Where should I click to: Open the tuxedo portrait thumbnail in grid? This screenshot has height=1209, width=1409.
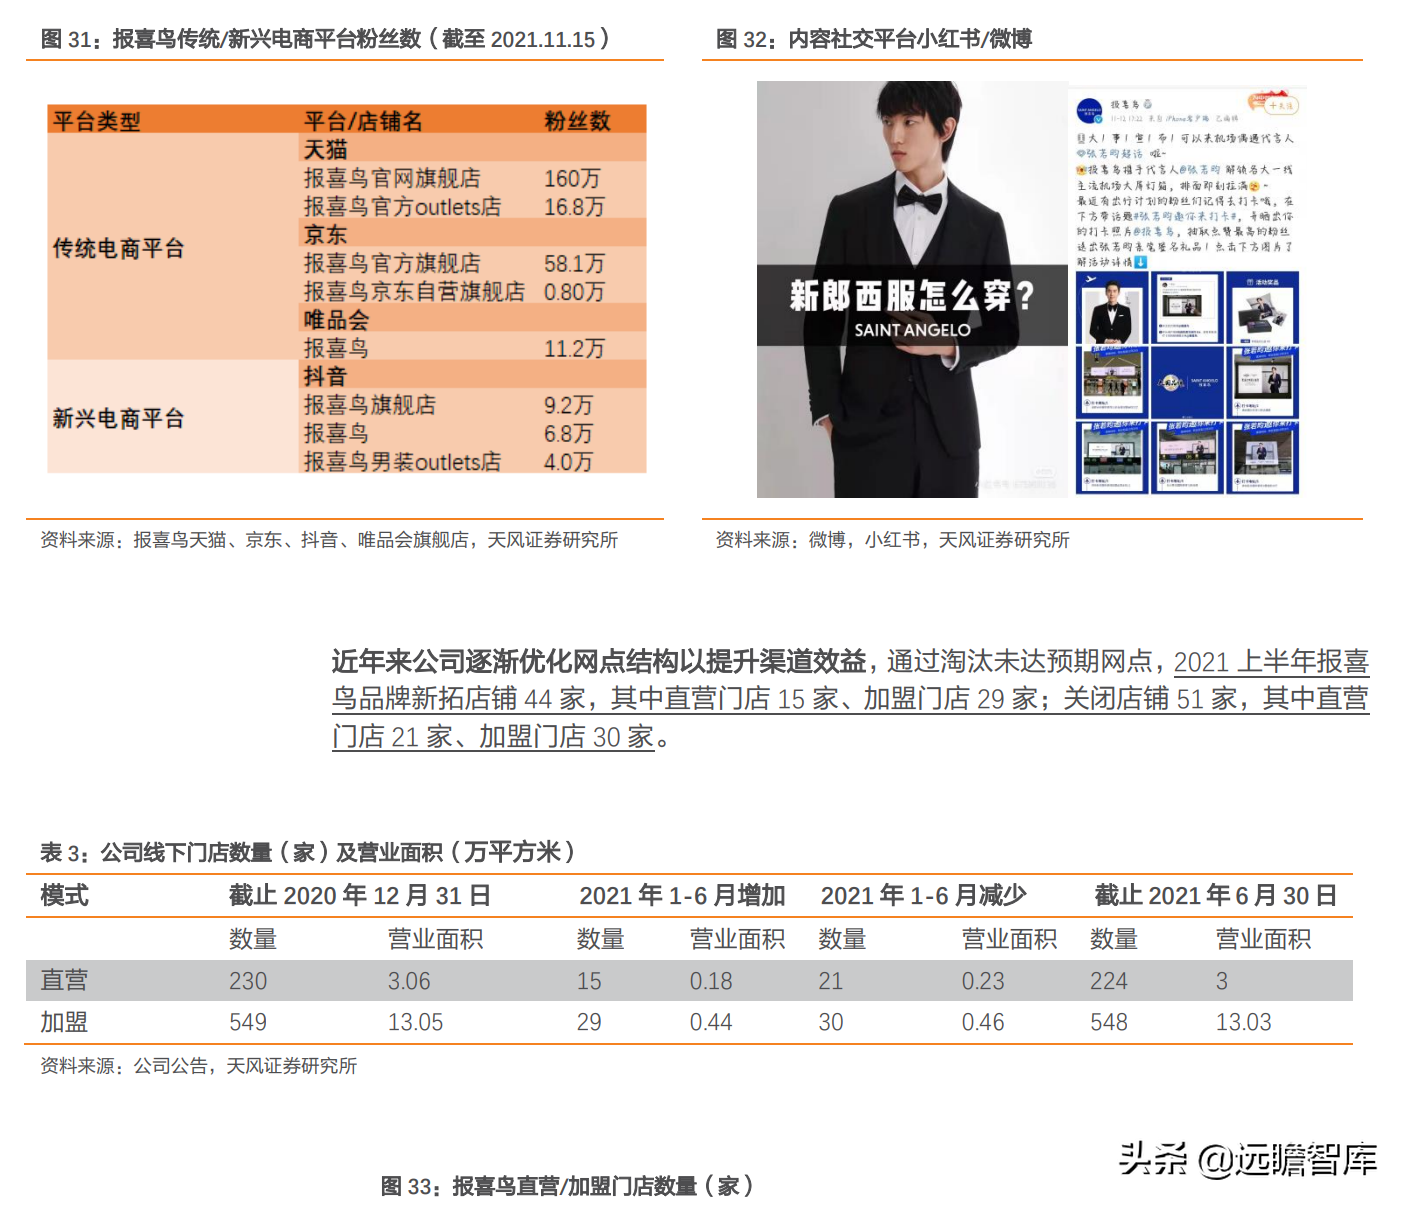tap(1112, 308)
